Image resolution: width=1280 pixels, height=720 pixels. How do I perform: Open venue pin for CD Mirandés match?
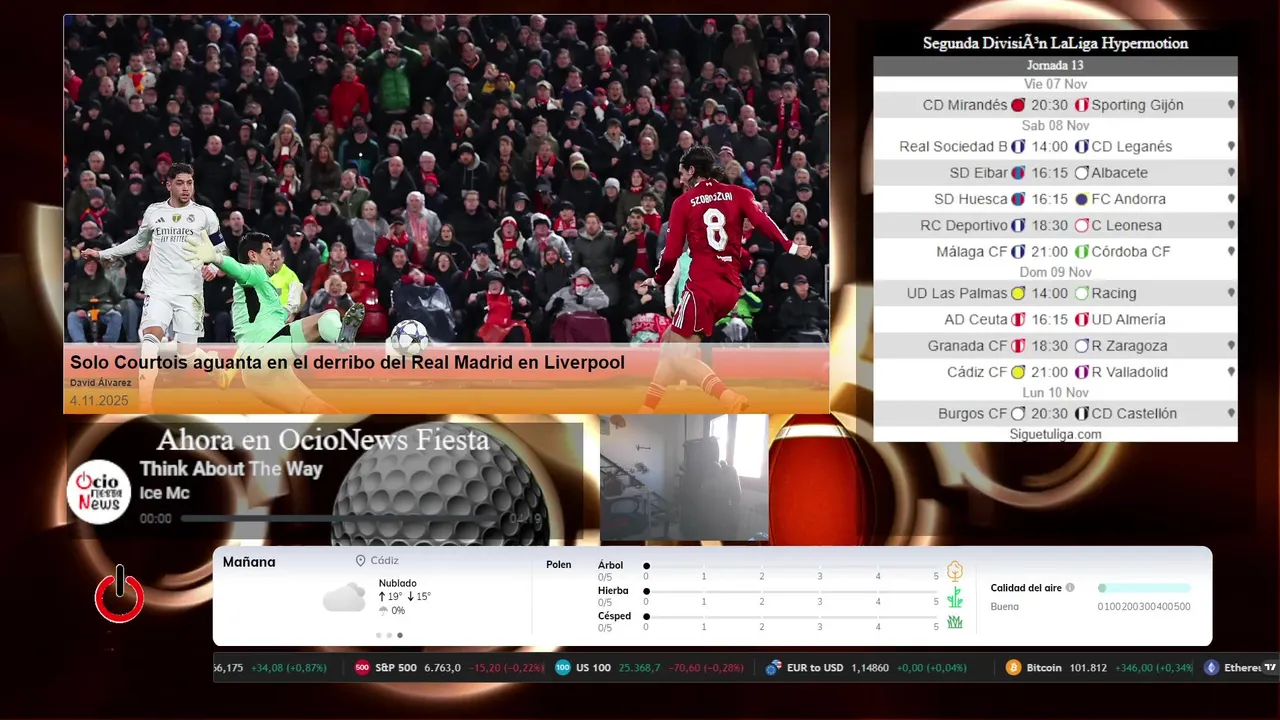click(x=1231, y=105)
